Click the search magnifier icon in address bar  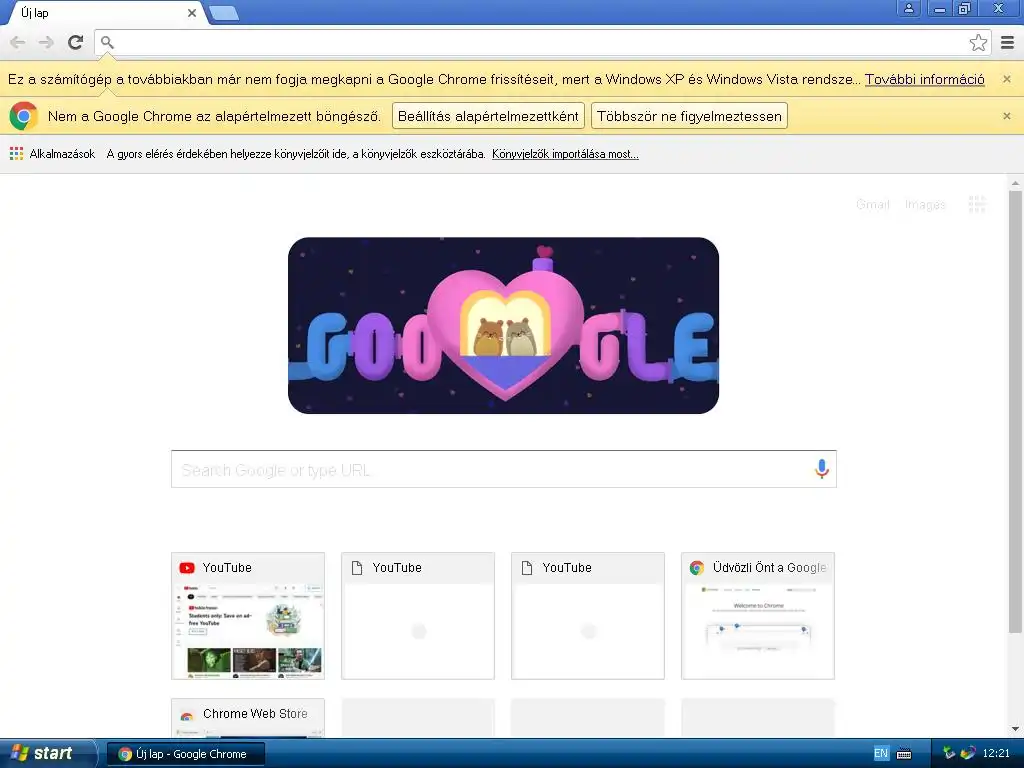[x=107, y=42]
